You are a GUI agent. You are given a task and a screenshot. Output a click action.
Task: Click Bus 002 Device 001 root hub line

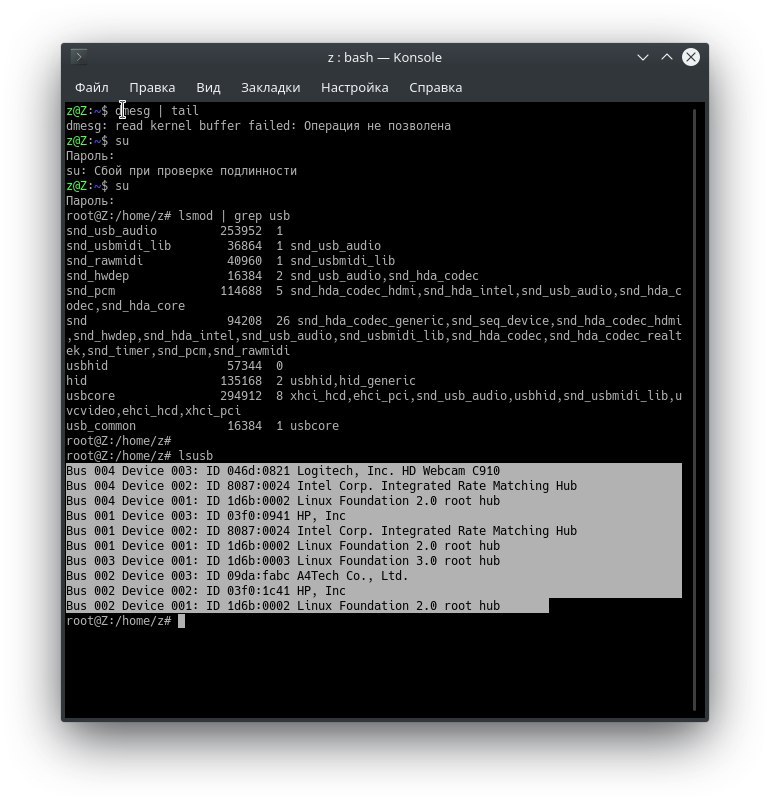point(283,605)
